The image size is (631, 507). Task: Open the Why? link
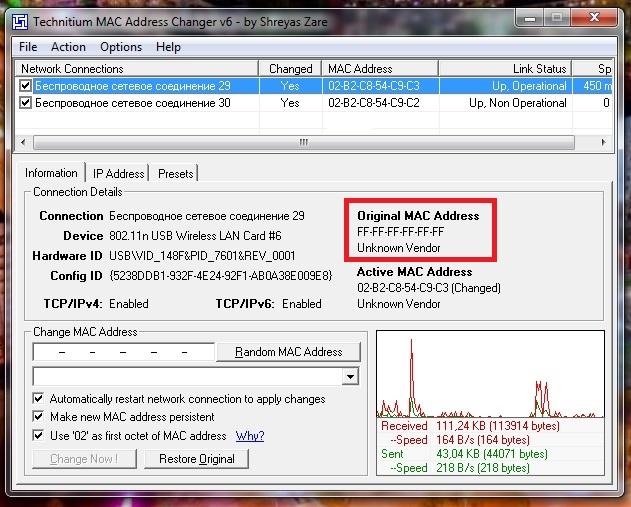click(250, 436)
